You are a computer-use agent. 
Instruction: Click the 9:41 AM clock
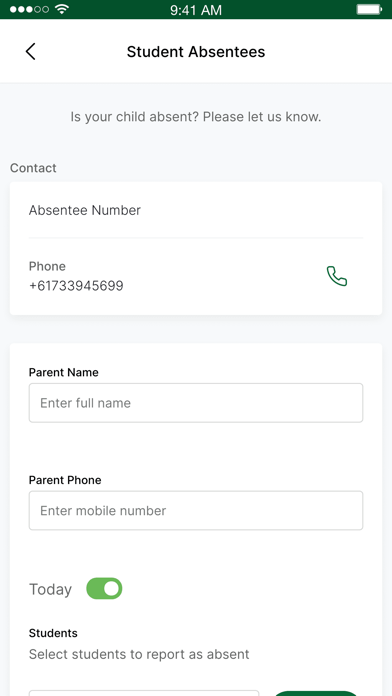(196, 10)
